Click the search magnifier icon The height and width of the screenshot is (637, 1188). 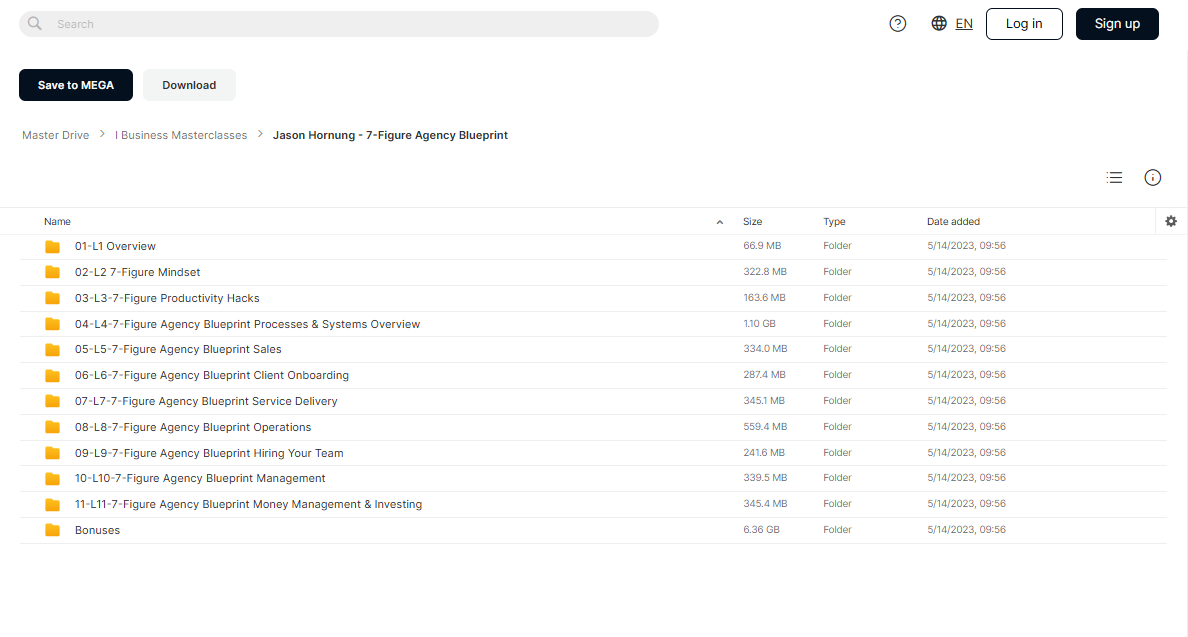coord(35,23)
